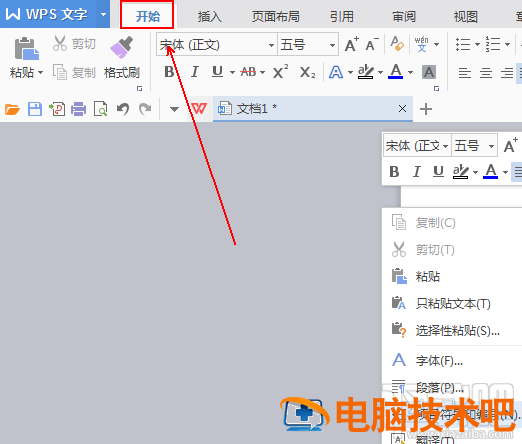Viewport: 522px width, 444px height.
Task: Close the 文档1 document tab
Action: 402,108
